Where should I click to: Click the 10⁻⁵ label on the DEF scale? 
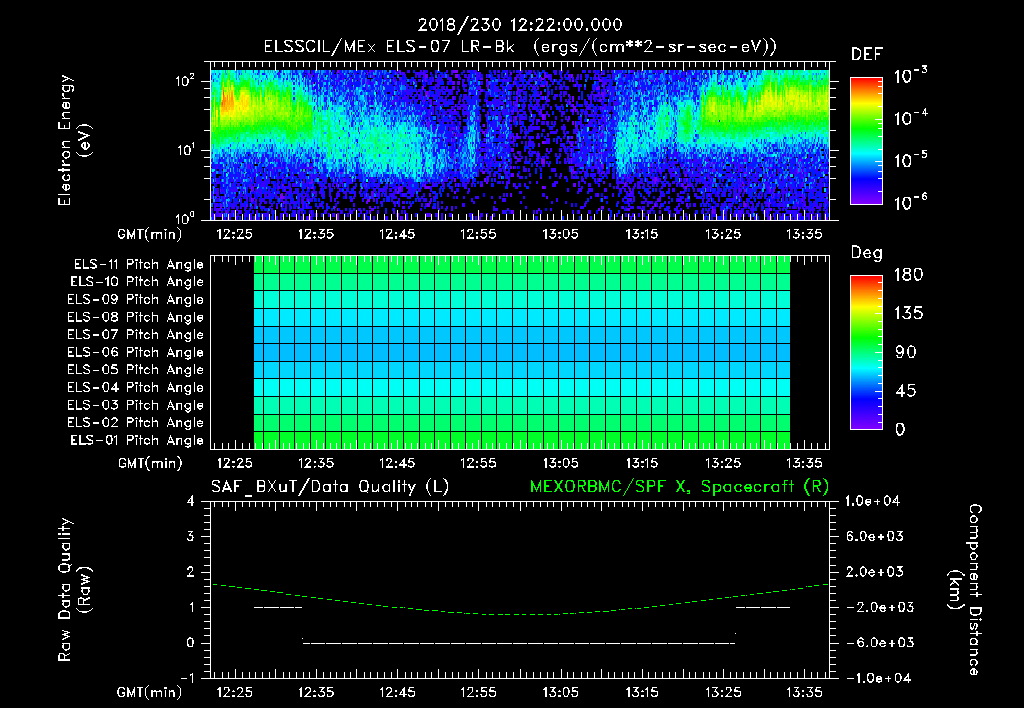[910, 160]
